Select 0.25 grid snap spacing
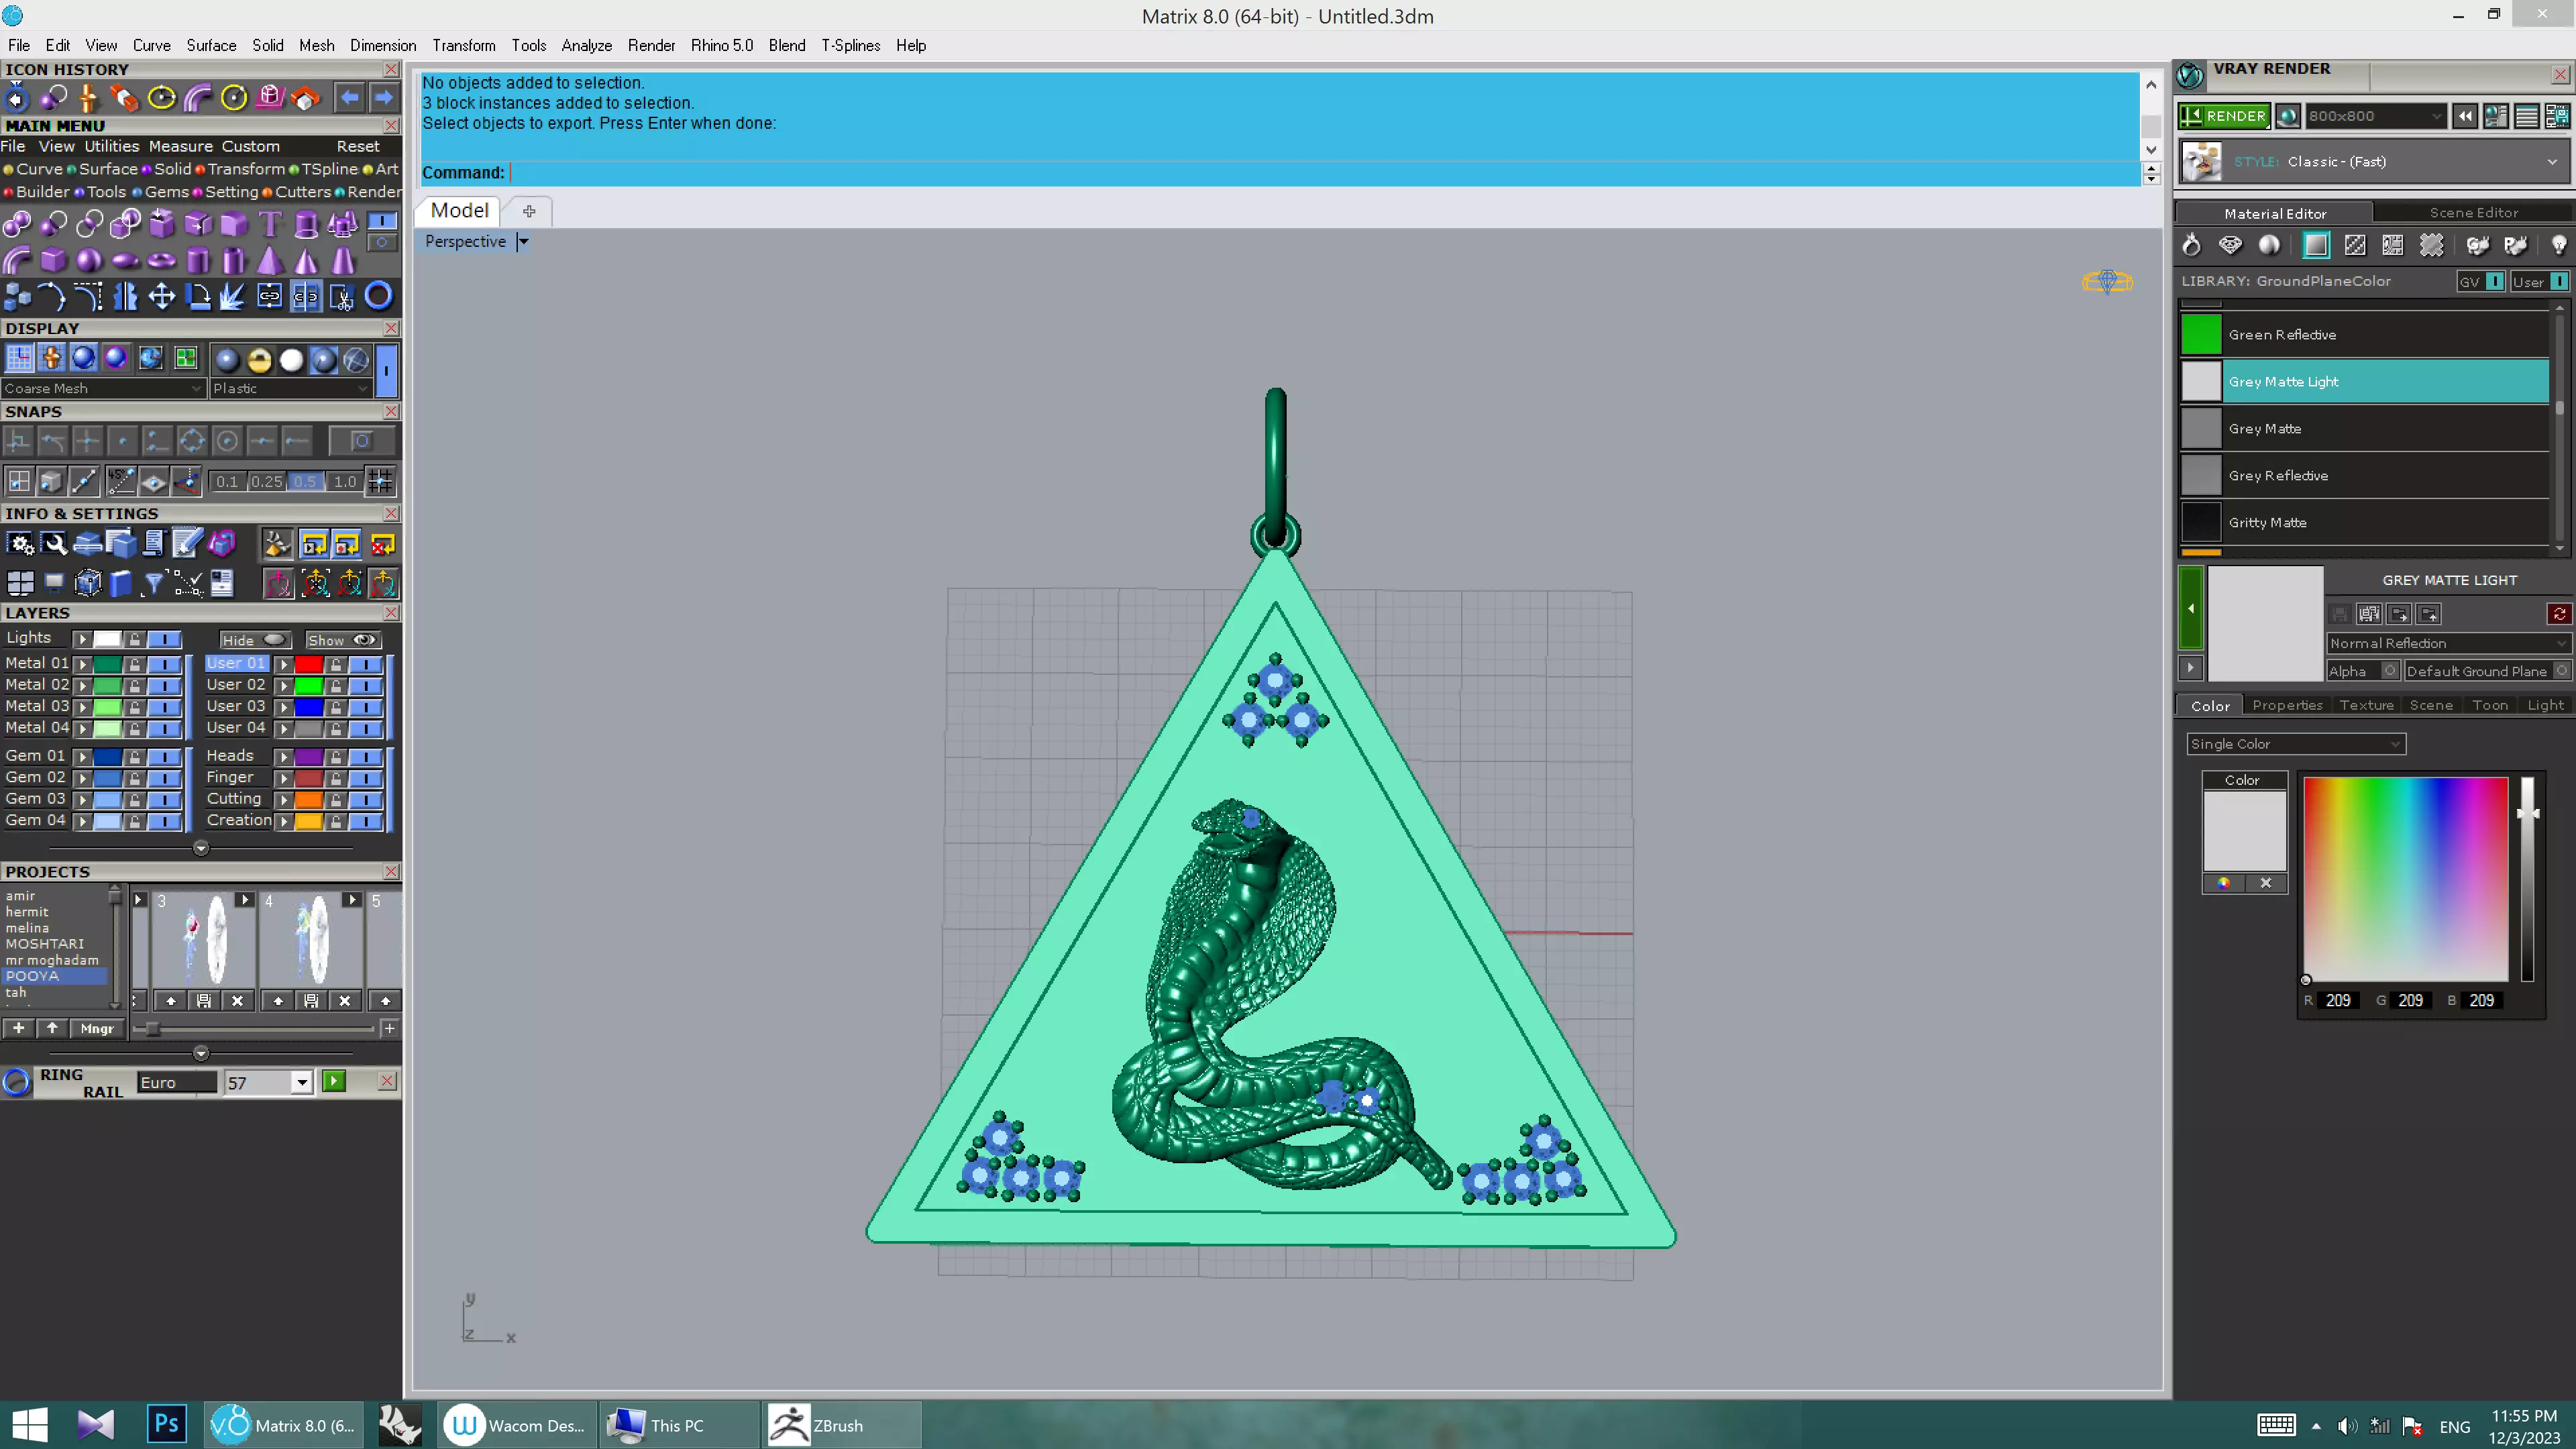 [x=266, y=481]
